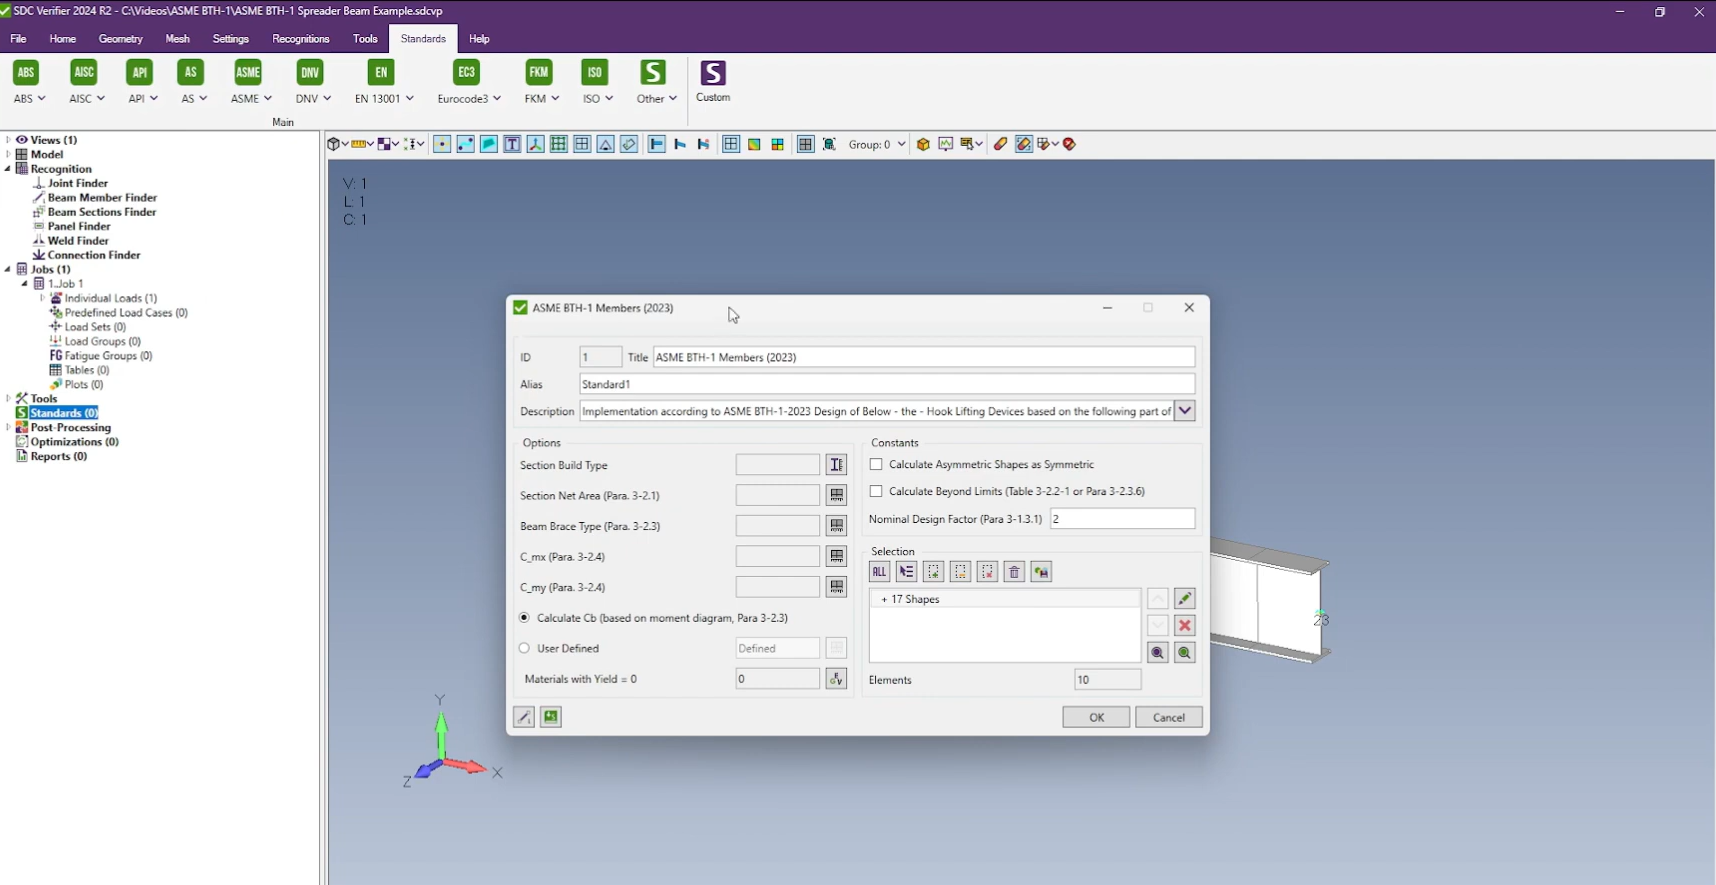Open the File menu
Screen dimensions: 1716x885
(18, 39)
